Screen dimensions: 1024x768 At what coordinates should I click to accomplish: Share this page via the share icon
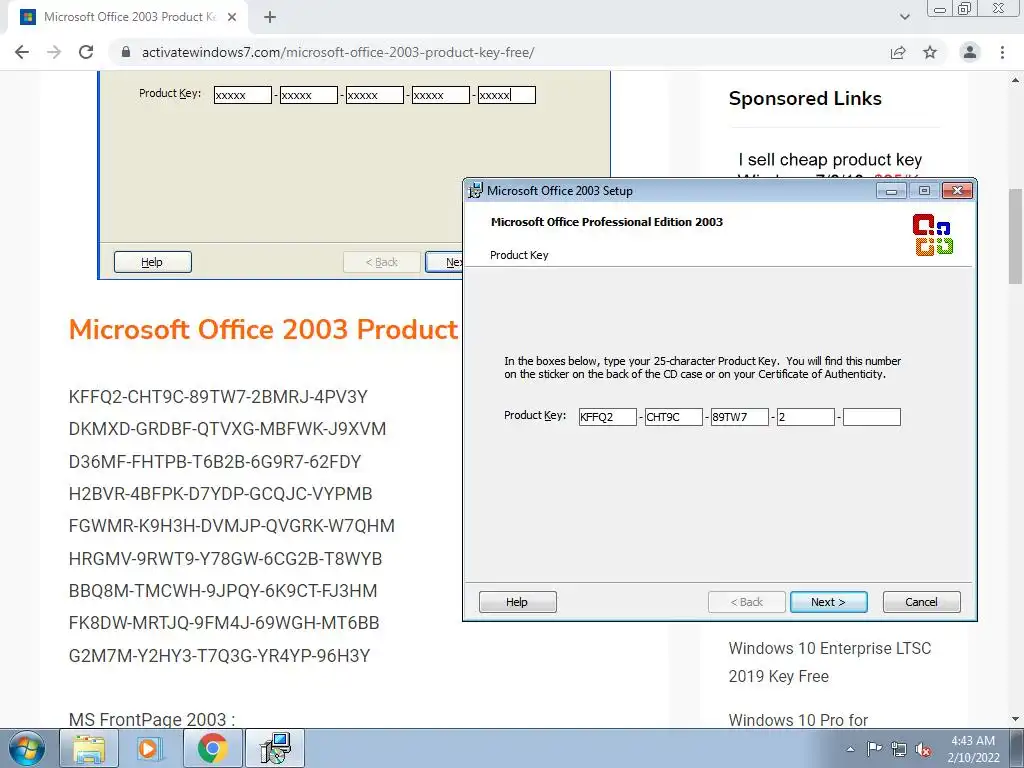[x=898, y=52]
